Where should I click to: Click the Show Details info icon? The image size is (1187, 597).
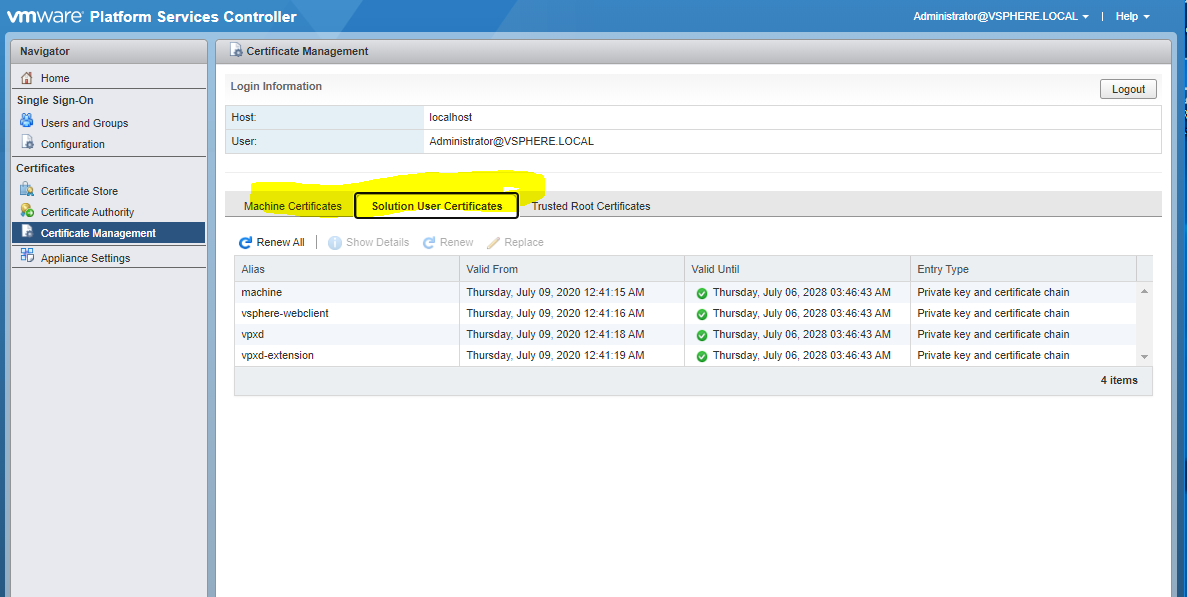click(335, 243)
